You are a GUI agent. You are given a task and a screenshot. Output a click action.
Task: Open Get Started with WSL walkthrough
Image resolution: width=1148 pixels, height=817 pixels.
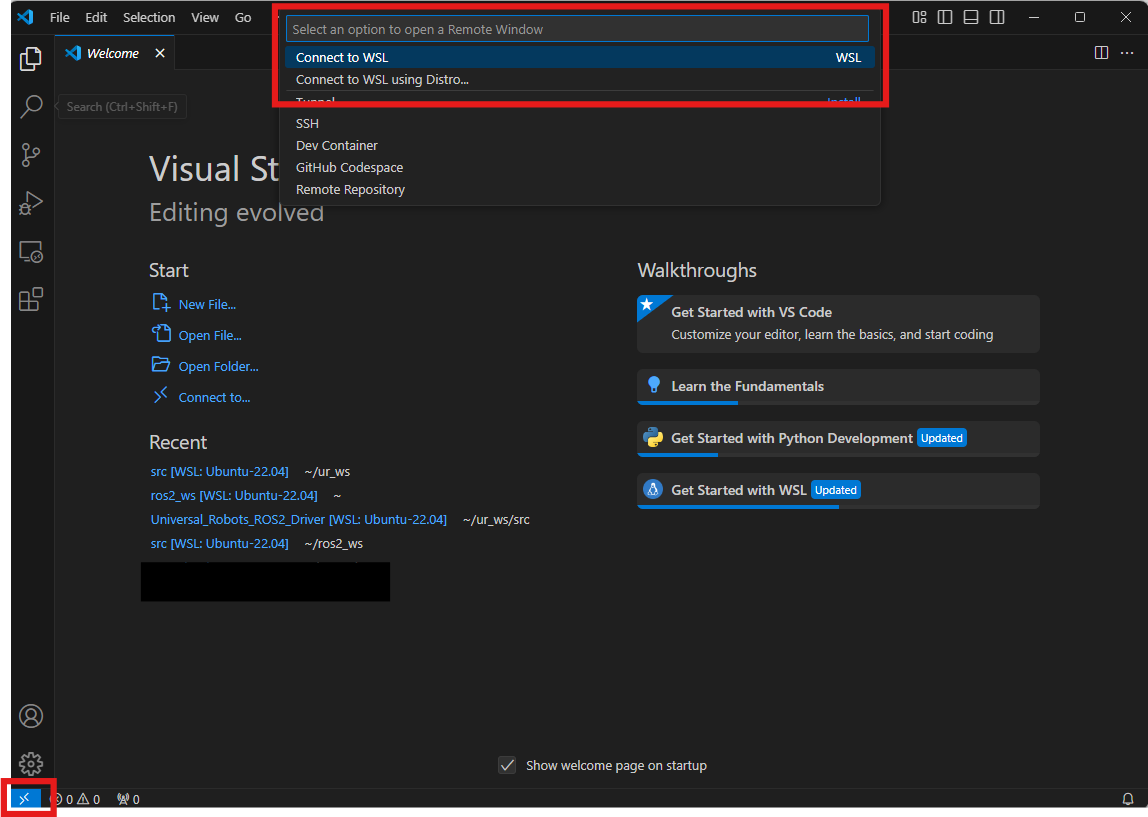[838, 490]
